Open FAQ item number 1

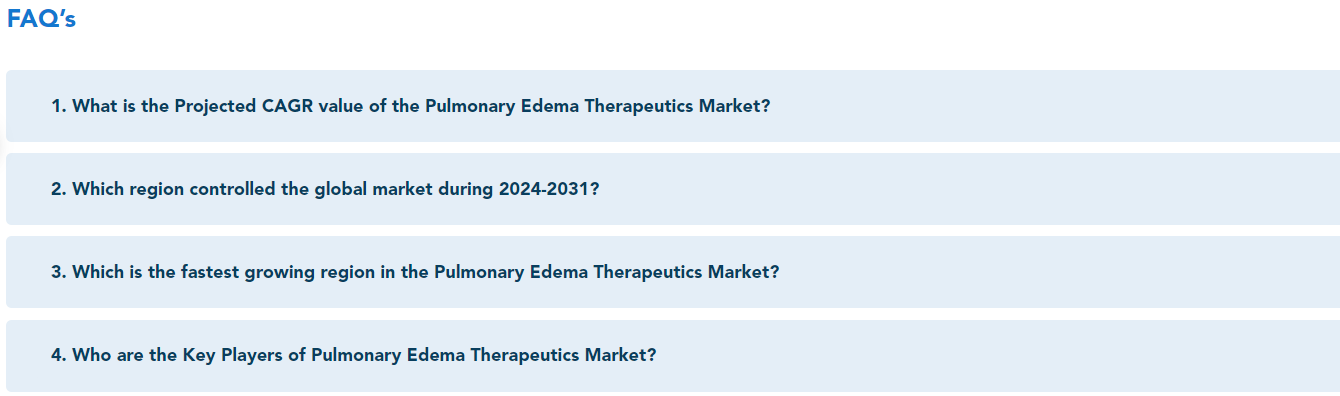click(x=672, y=106)
